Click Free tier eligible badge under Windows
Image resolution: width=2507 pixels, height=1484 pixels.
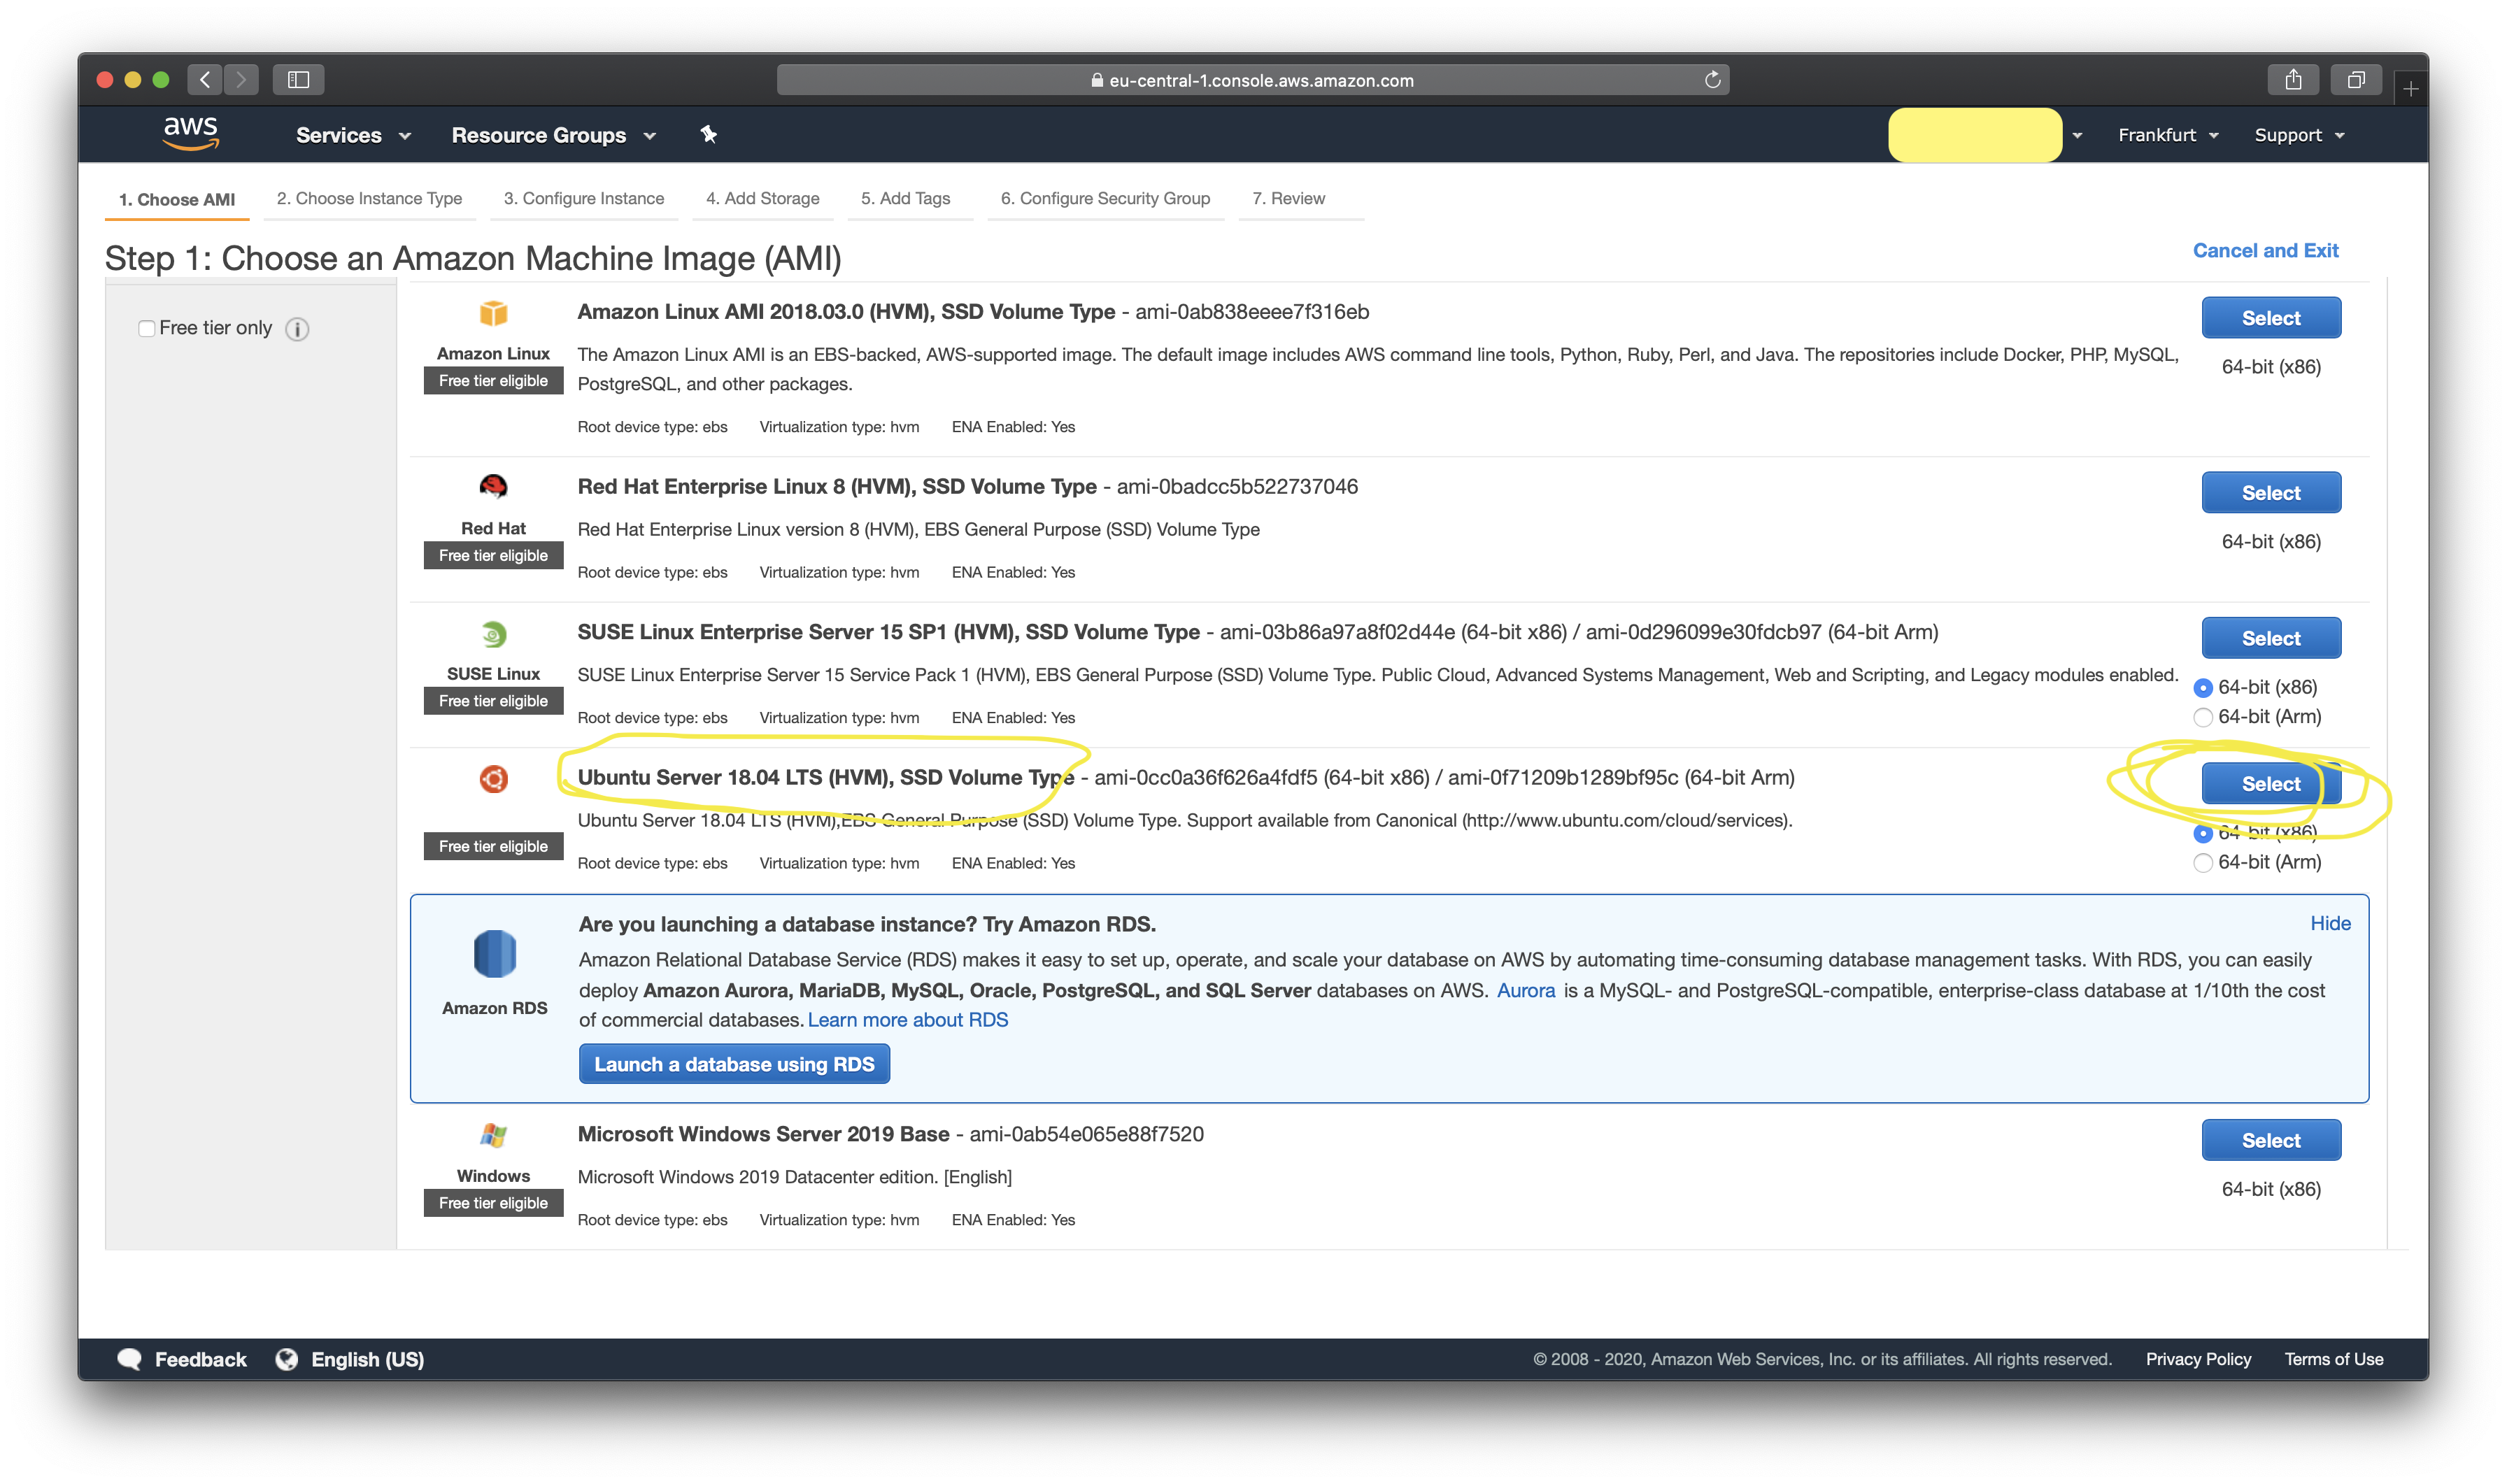(x=493, y=1203)
